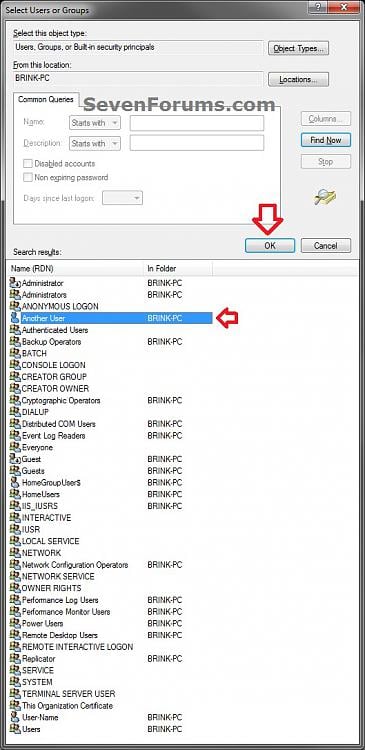The width and height of the screenshot is (365, 750).
Task: Toggle the Non expiring password checkbox
Action: coord(28,177)
